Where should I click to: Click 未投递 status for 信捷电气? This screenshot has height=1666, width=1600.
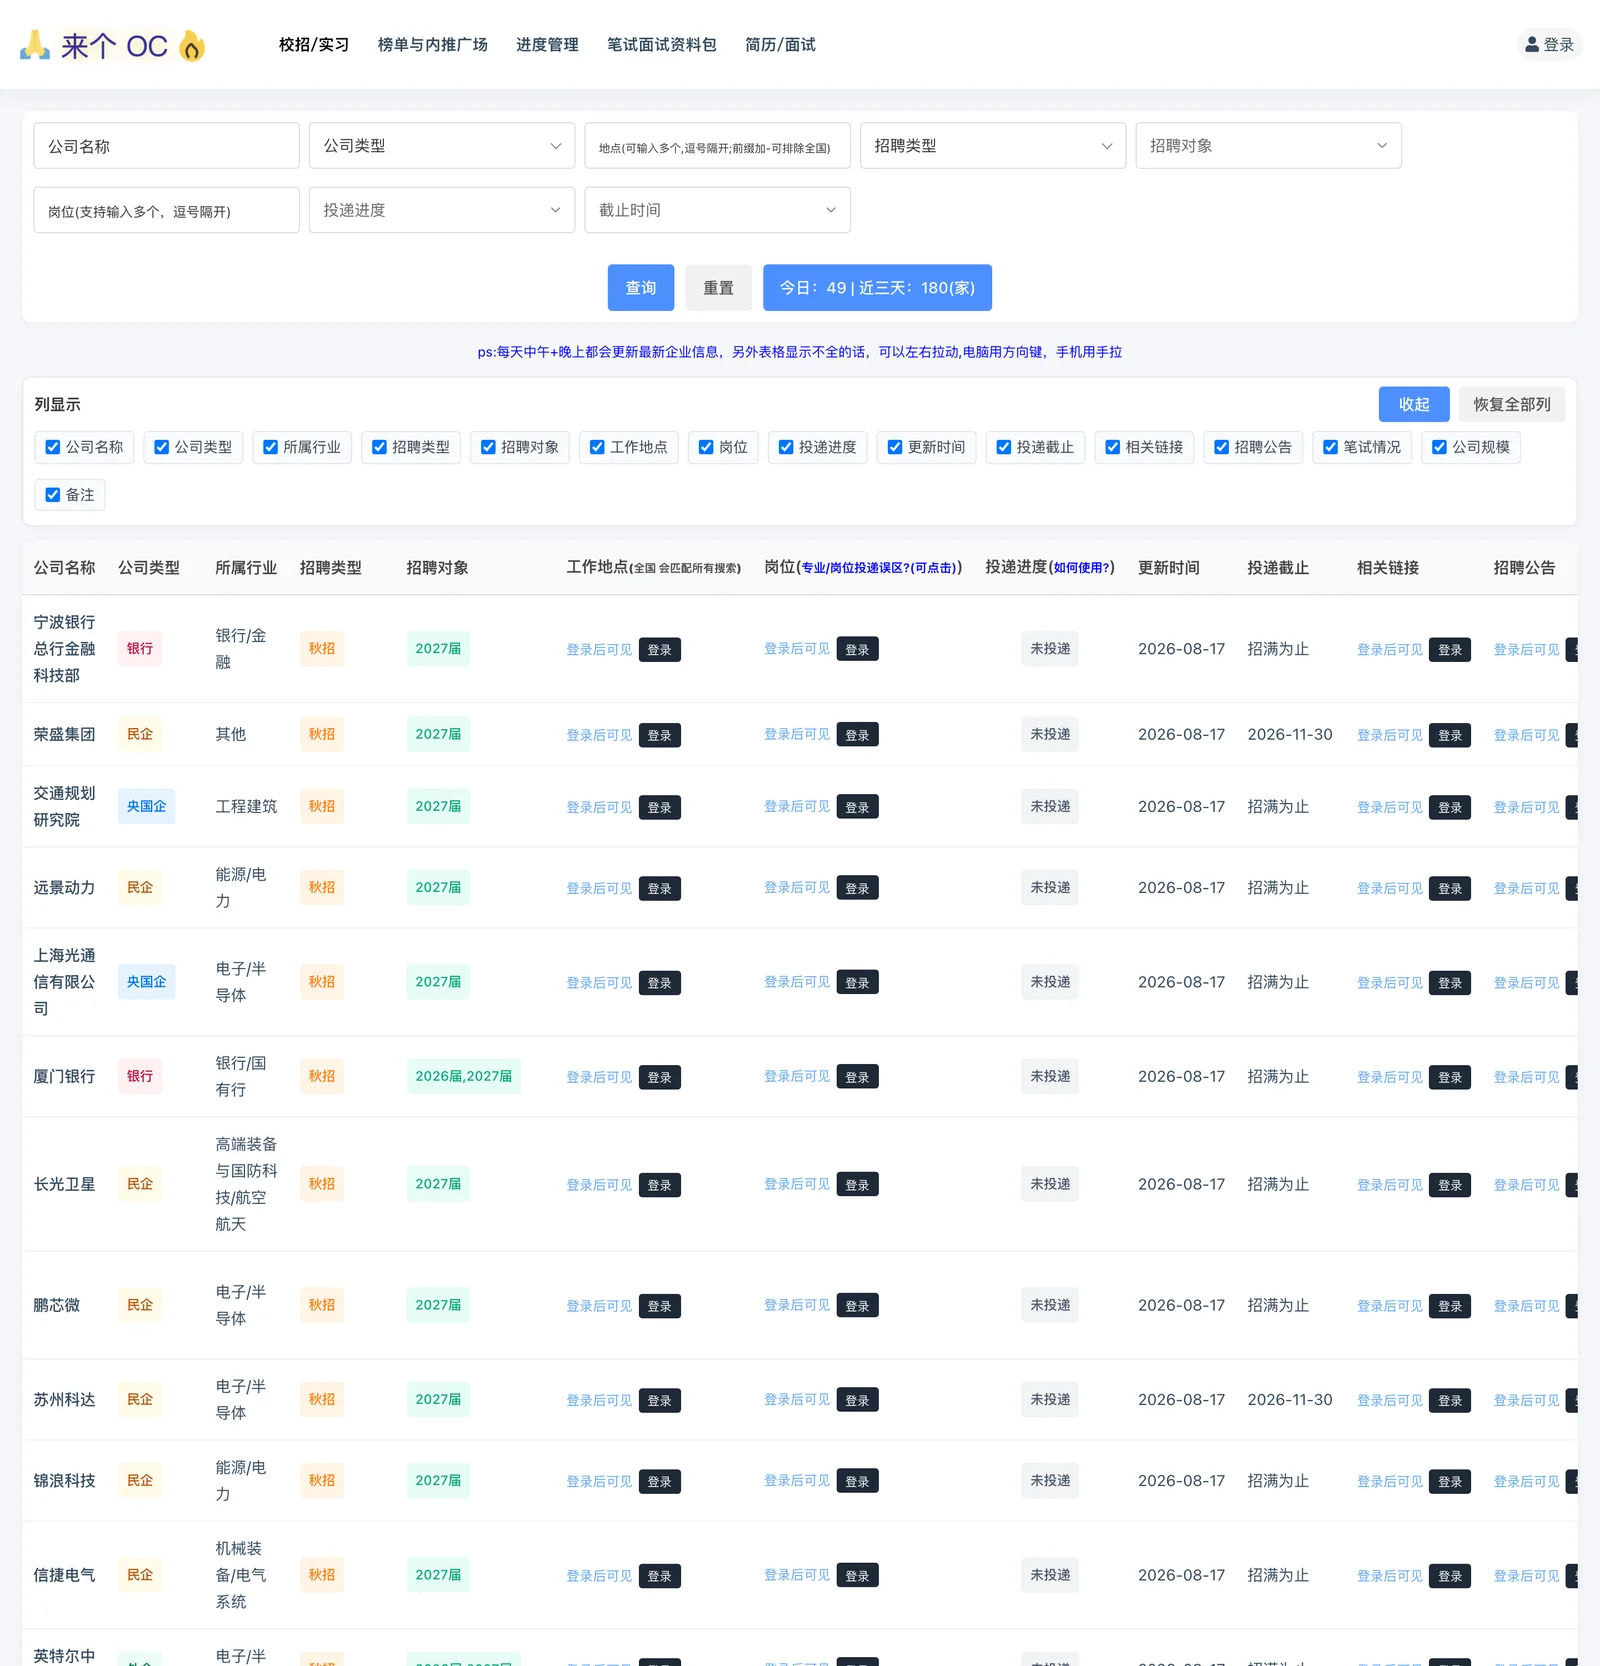[x=1050, y=1575]
